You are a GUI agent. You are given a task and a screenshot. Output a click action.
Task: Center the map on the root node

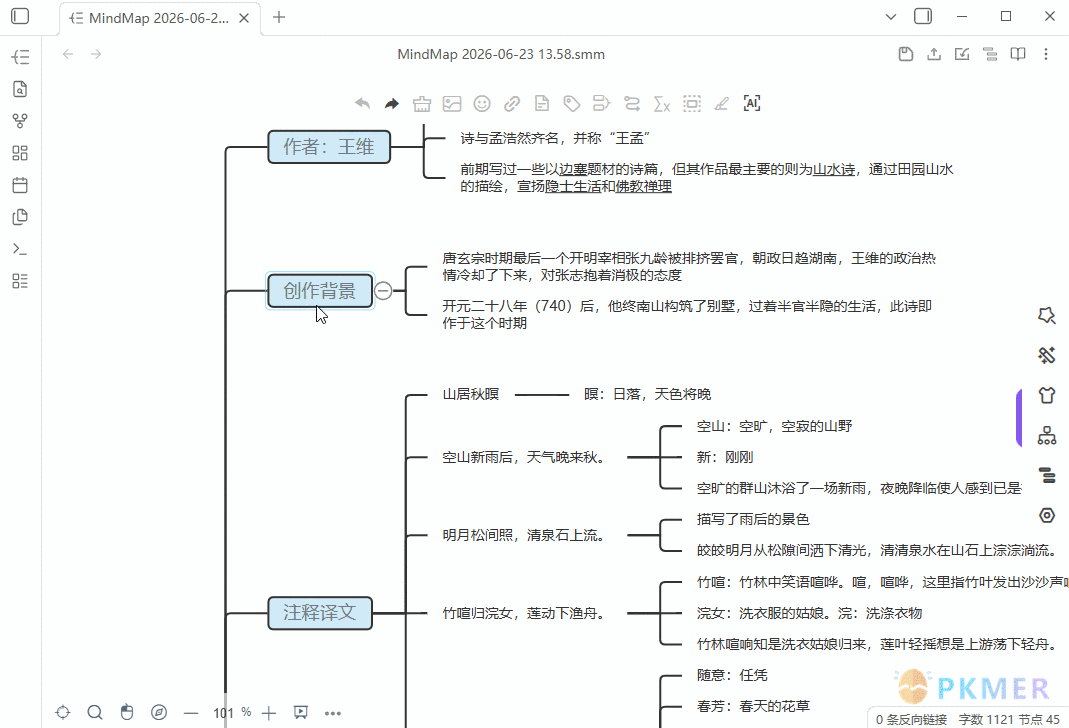[63, 712]
